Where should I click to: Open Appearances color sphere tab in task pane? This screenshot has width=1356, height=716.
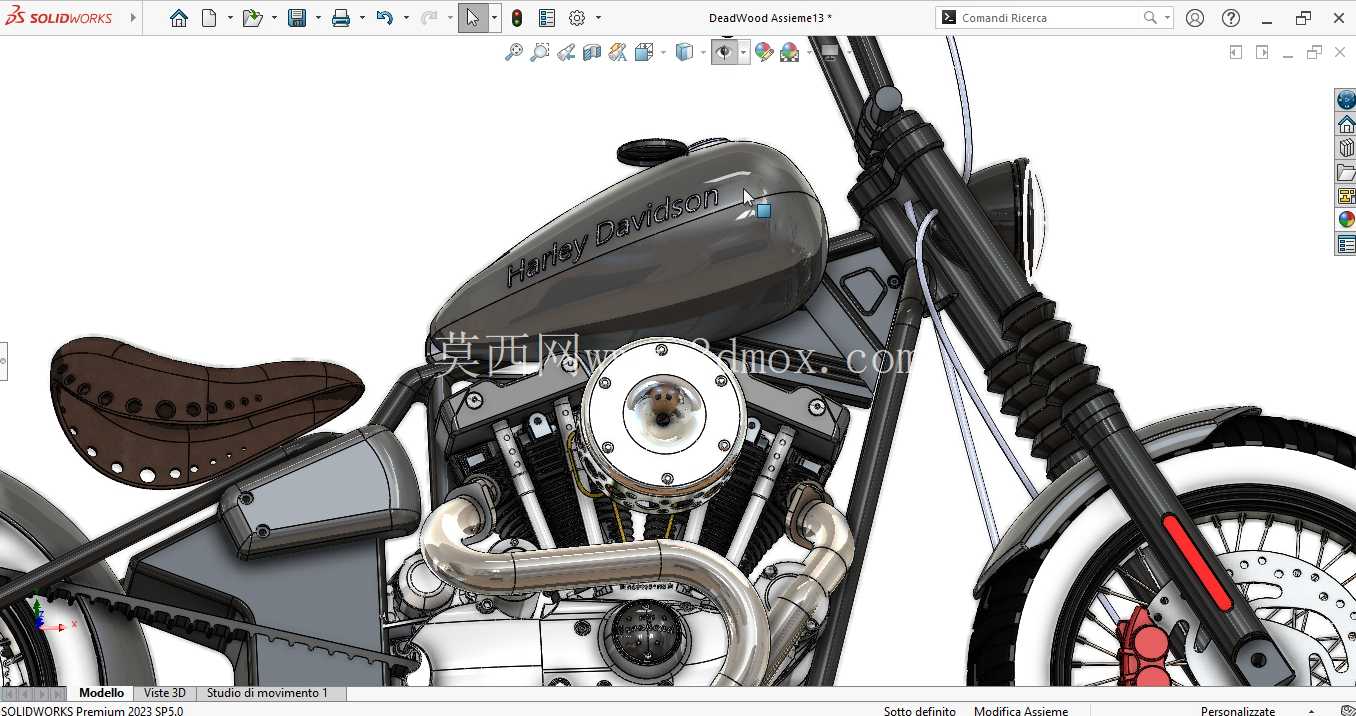coord(1346,220)
